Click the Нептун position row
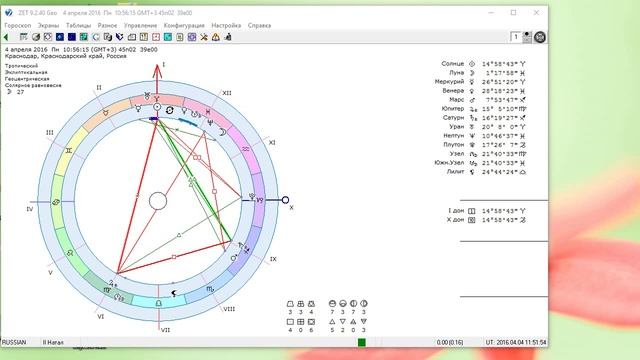Image resolution: width=640 pixels, height=360 pixels. (485, 136)
